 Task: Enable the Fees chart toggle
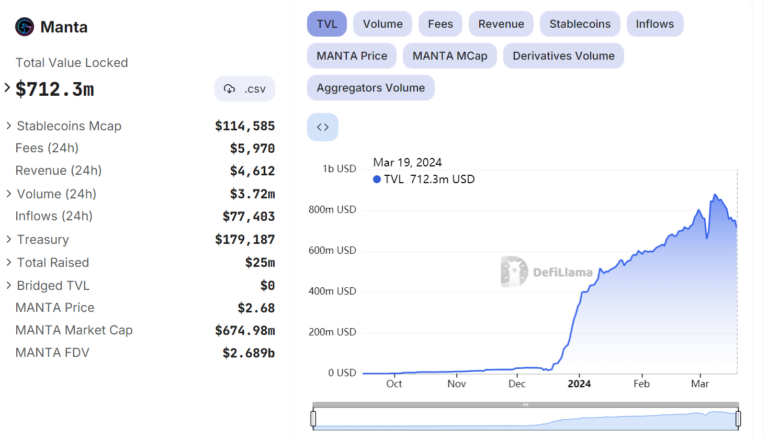click(x=439, y=23)
